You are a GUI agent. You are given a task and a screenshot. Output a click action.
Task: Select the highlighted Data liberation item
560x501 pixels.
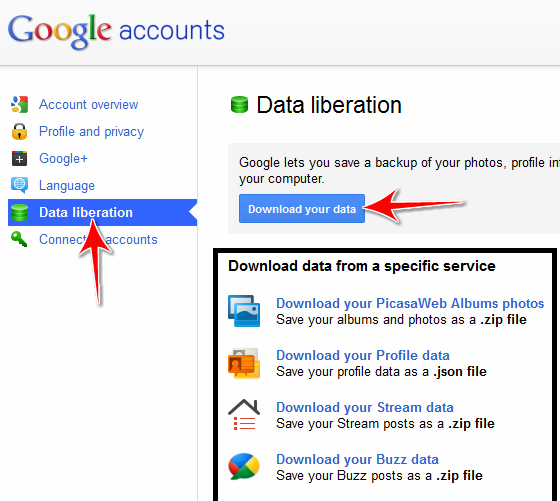click(102, 212)
